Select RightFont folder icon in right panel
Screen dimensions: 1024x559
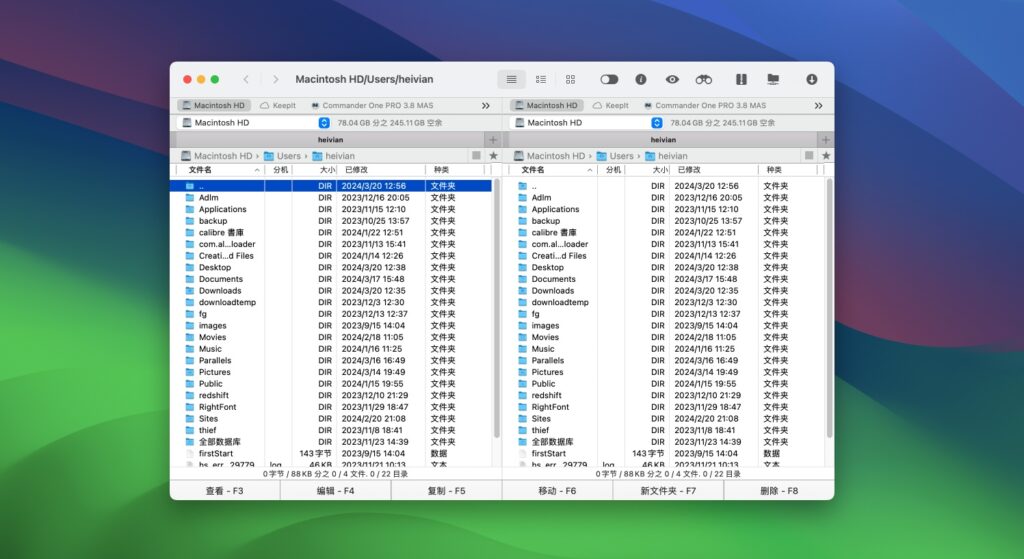[522, 407]
